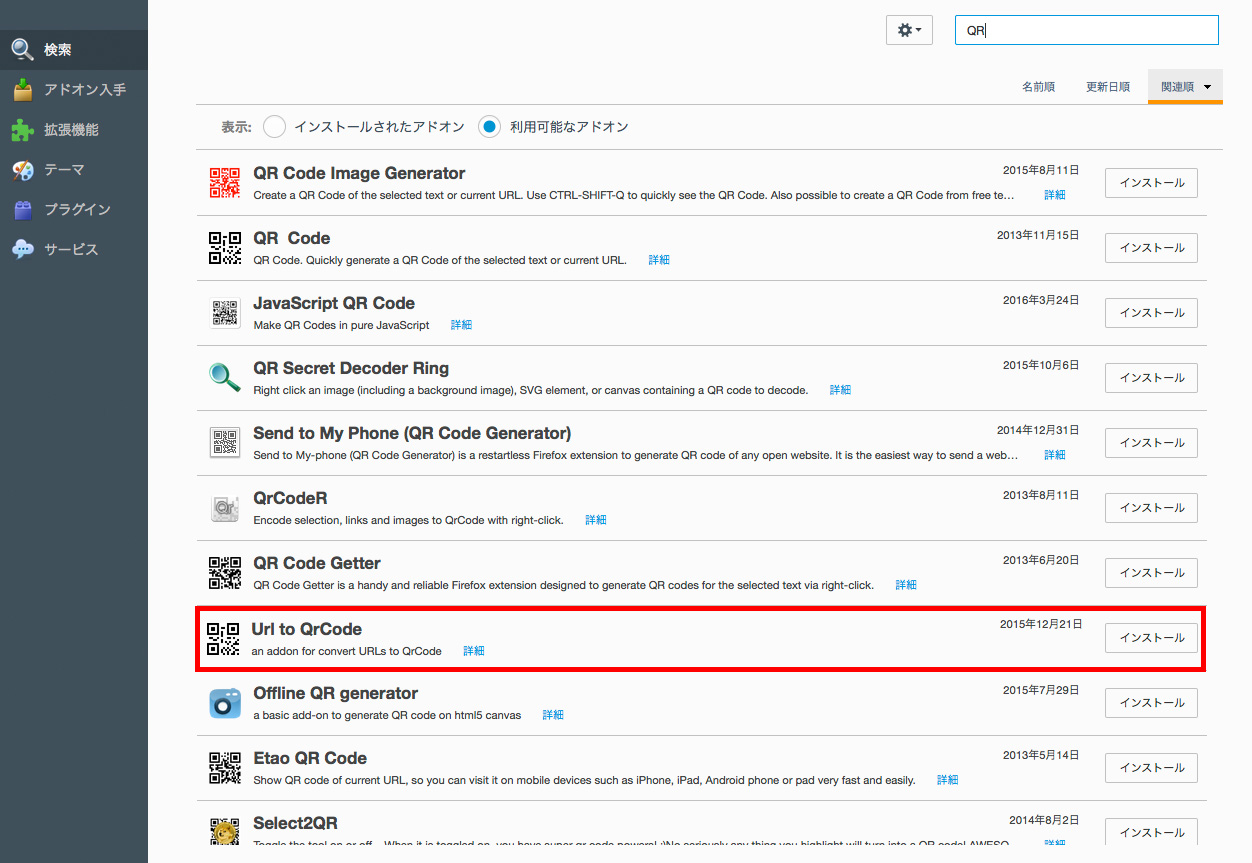Click the サービス speech bubble icon
This screenshot has height=863, width=1252.
pyautogui.click(x=23, y=250)
